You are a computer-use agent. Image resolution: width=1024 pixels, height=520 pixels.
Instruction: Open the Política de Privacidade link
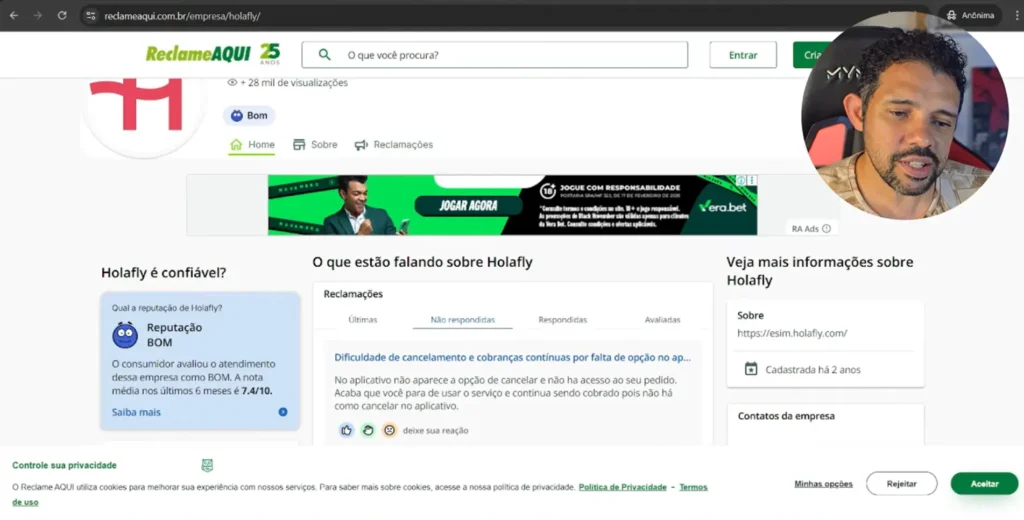pyautogui.click(x=622, y=487)
